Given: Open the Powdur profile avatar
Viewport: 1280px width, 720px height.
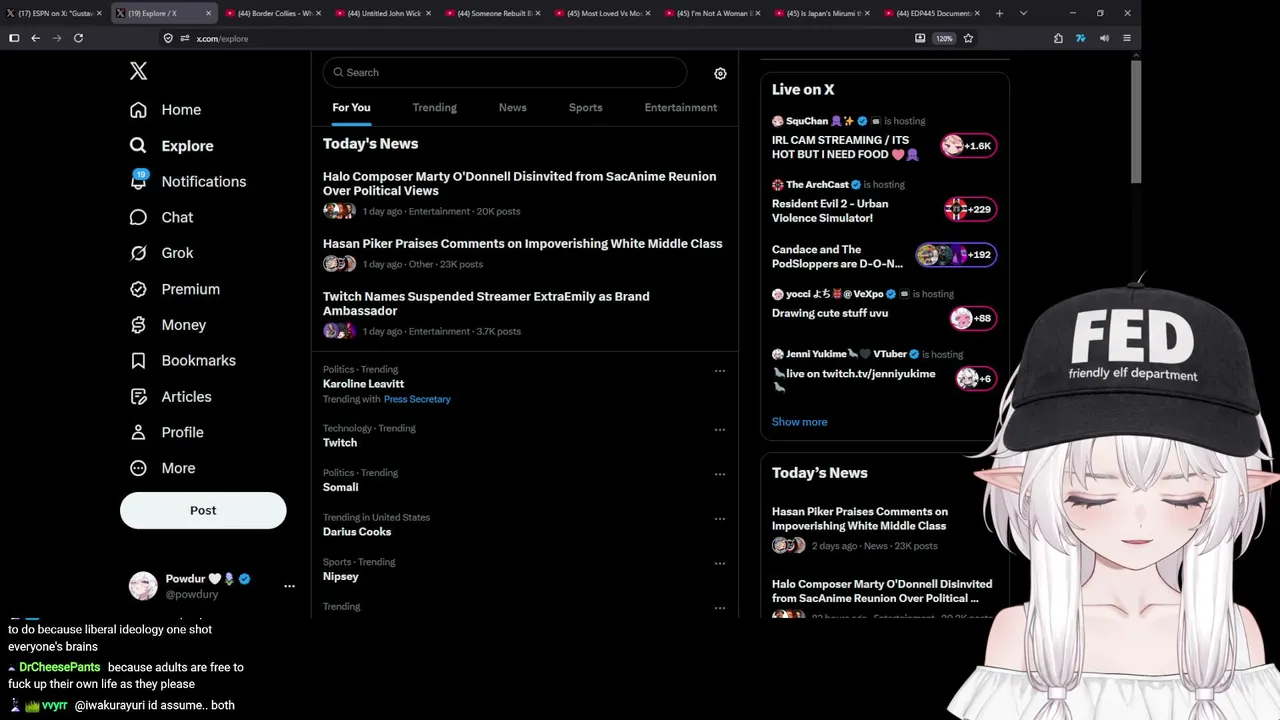Looking at the screenshot, I should point(143,586).
